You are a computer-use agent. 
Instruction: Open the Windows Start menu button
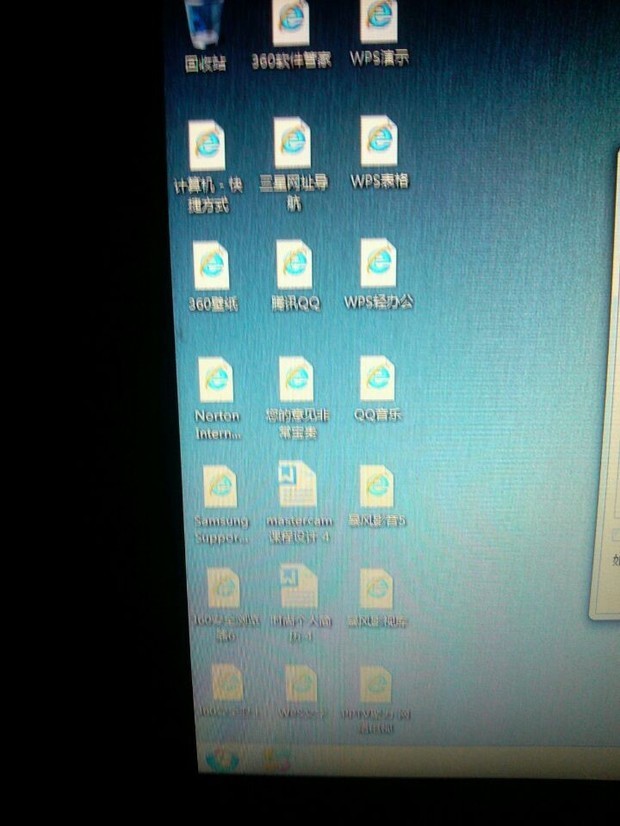(220, 760)
